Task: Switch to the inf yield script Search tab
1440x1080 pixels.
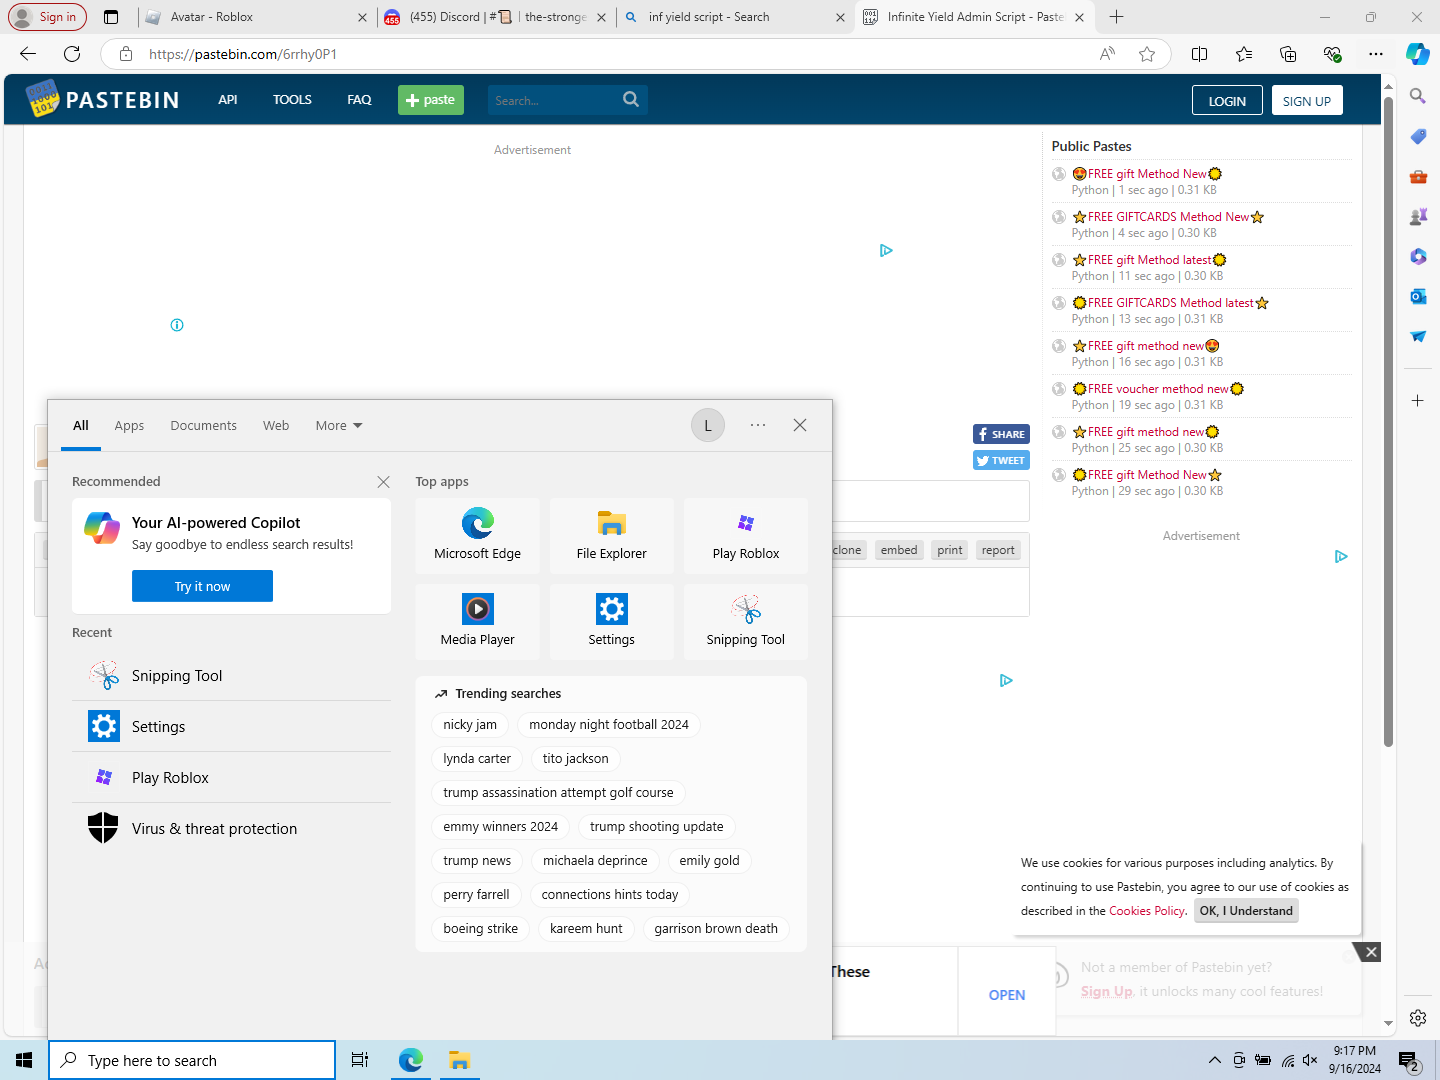Action: click(x=733, y=17)
